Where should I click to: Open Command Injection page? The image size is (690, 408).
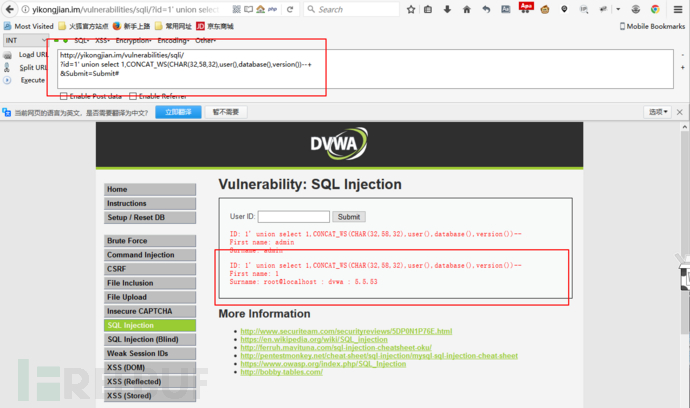pos(150,255)
